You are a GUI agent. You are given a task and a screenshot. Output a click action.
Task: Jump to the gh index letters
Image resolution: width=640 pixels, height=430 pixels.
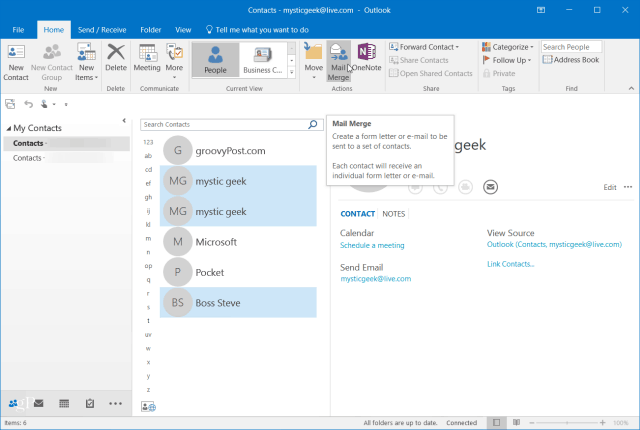point(148,197)
